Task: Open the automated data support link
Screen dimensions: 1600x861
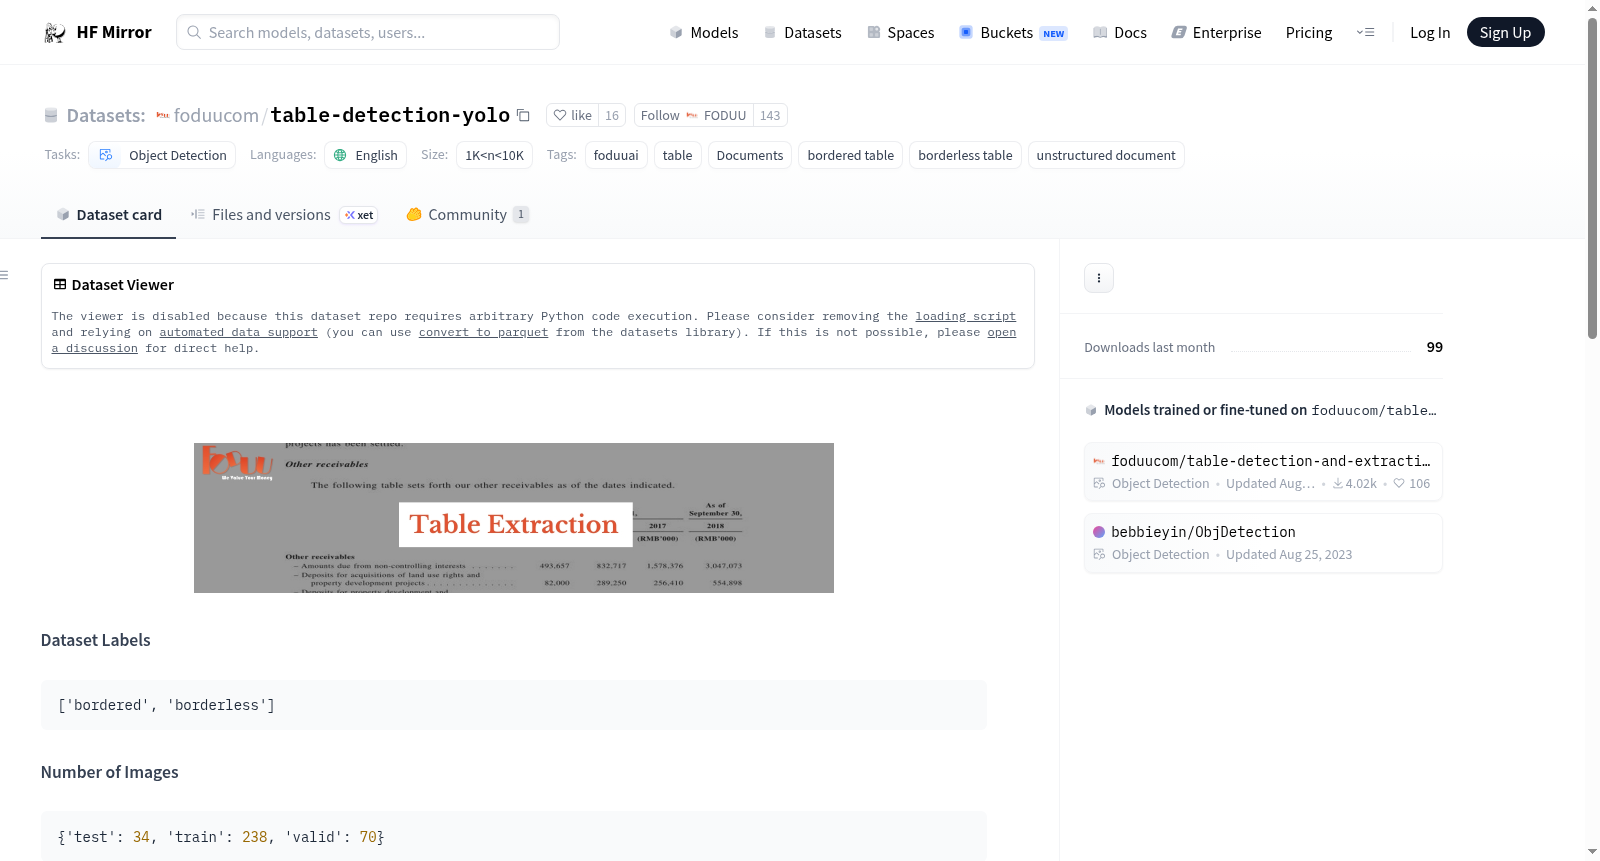Action: click(x=238, y=332)
